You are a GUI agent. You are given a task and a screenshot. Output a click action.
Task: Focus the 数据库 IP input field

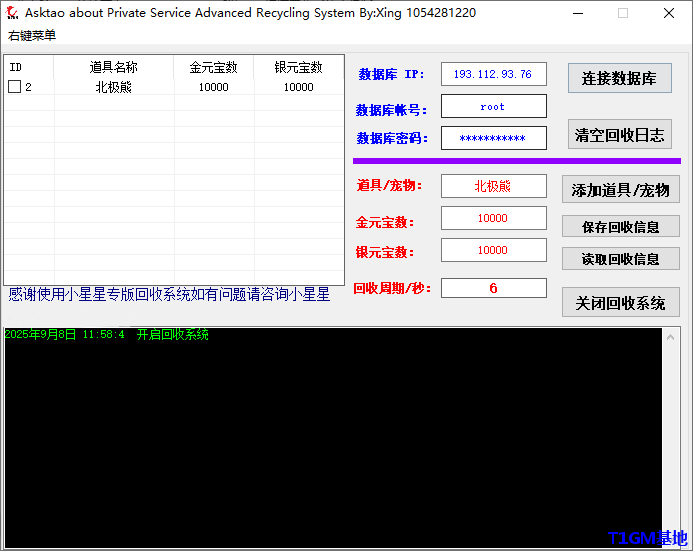pyautogui.click(x=494, y=74)
